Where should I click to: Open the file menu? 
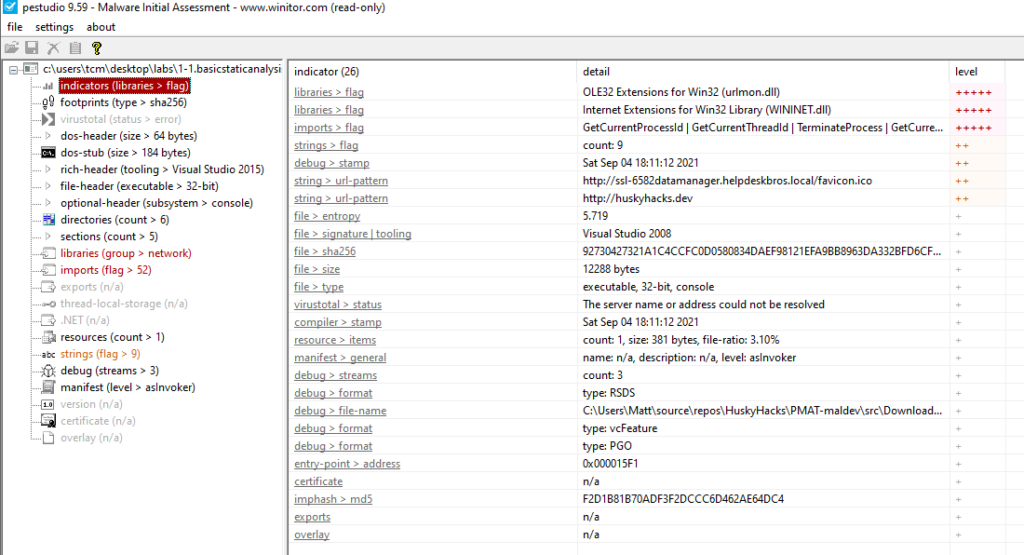[14, 27]
